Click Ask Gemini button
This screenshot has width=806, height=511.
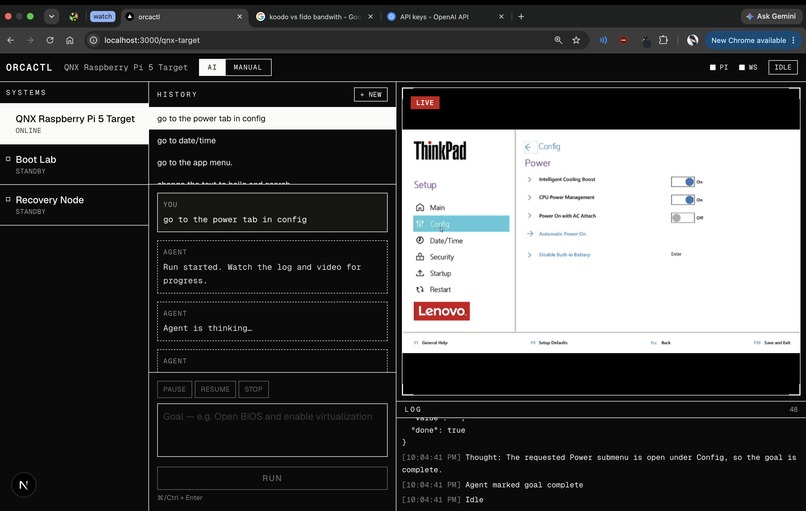coord(771,16)
